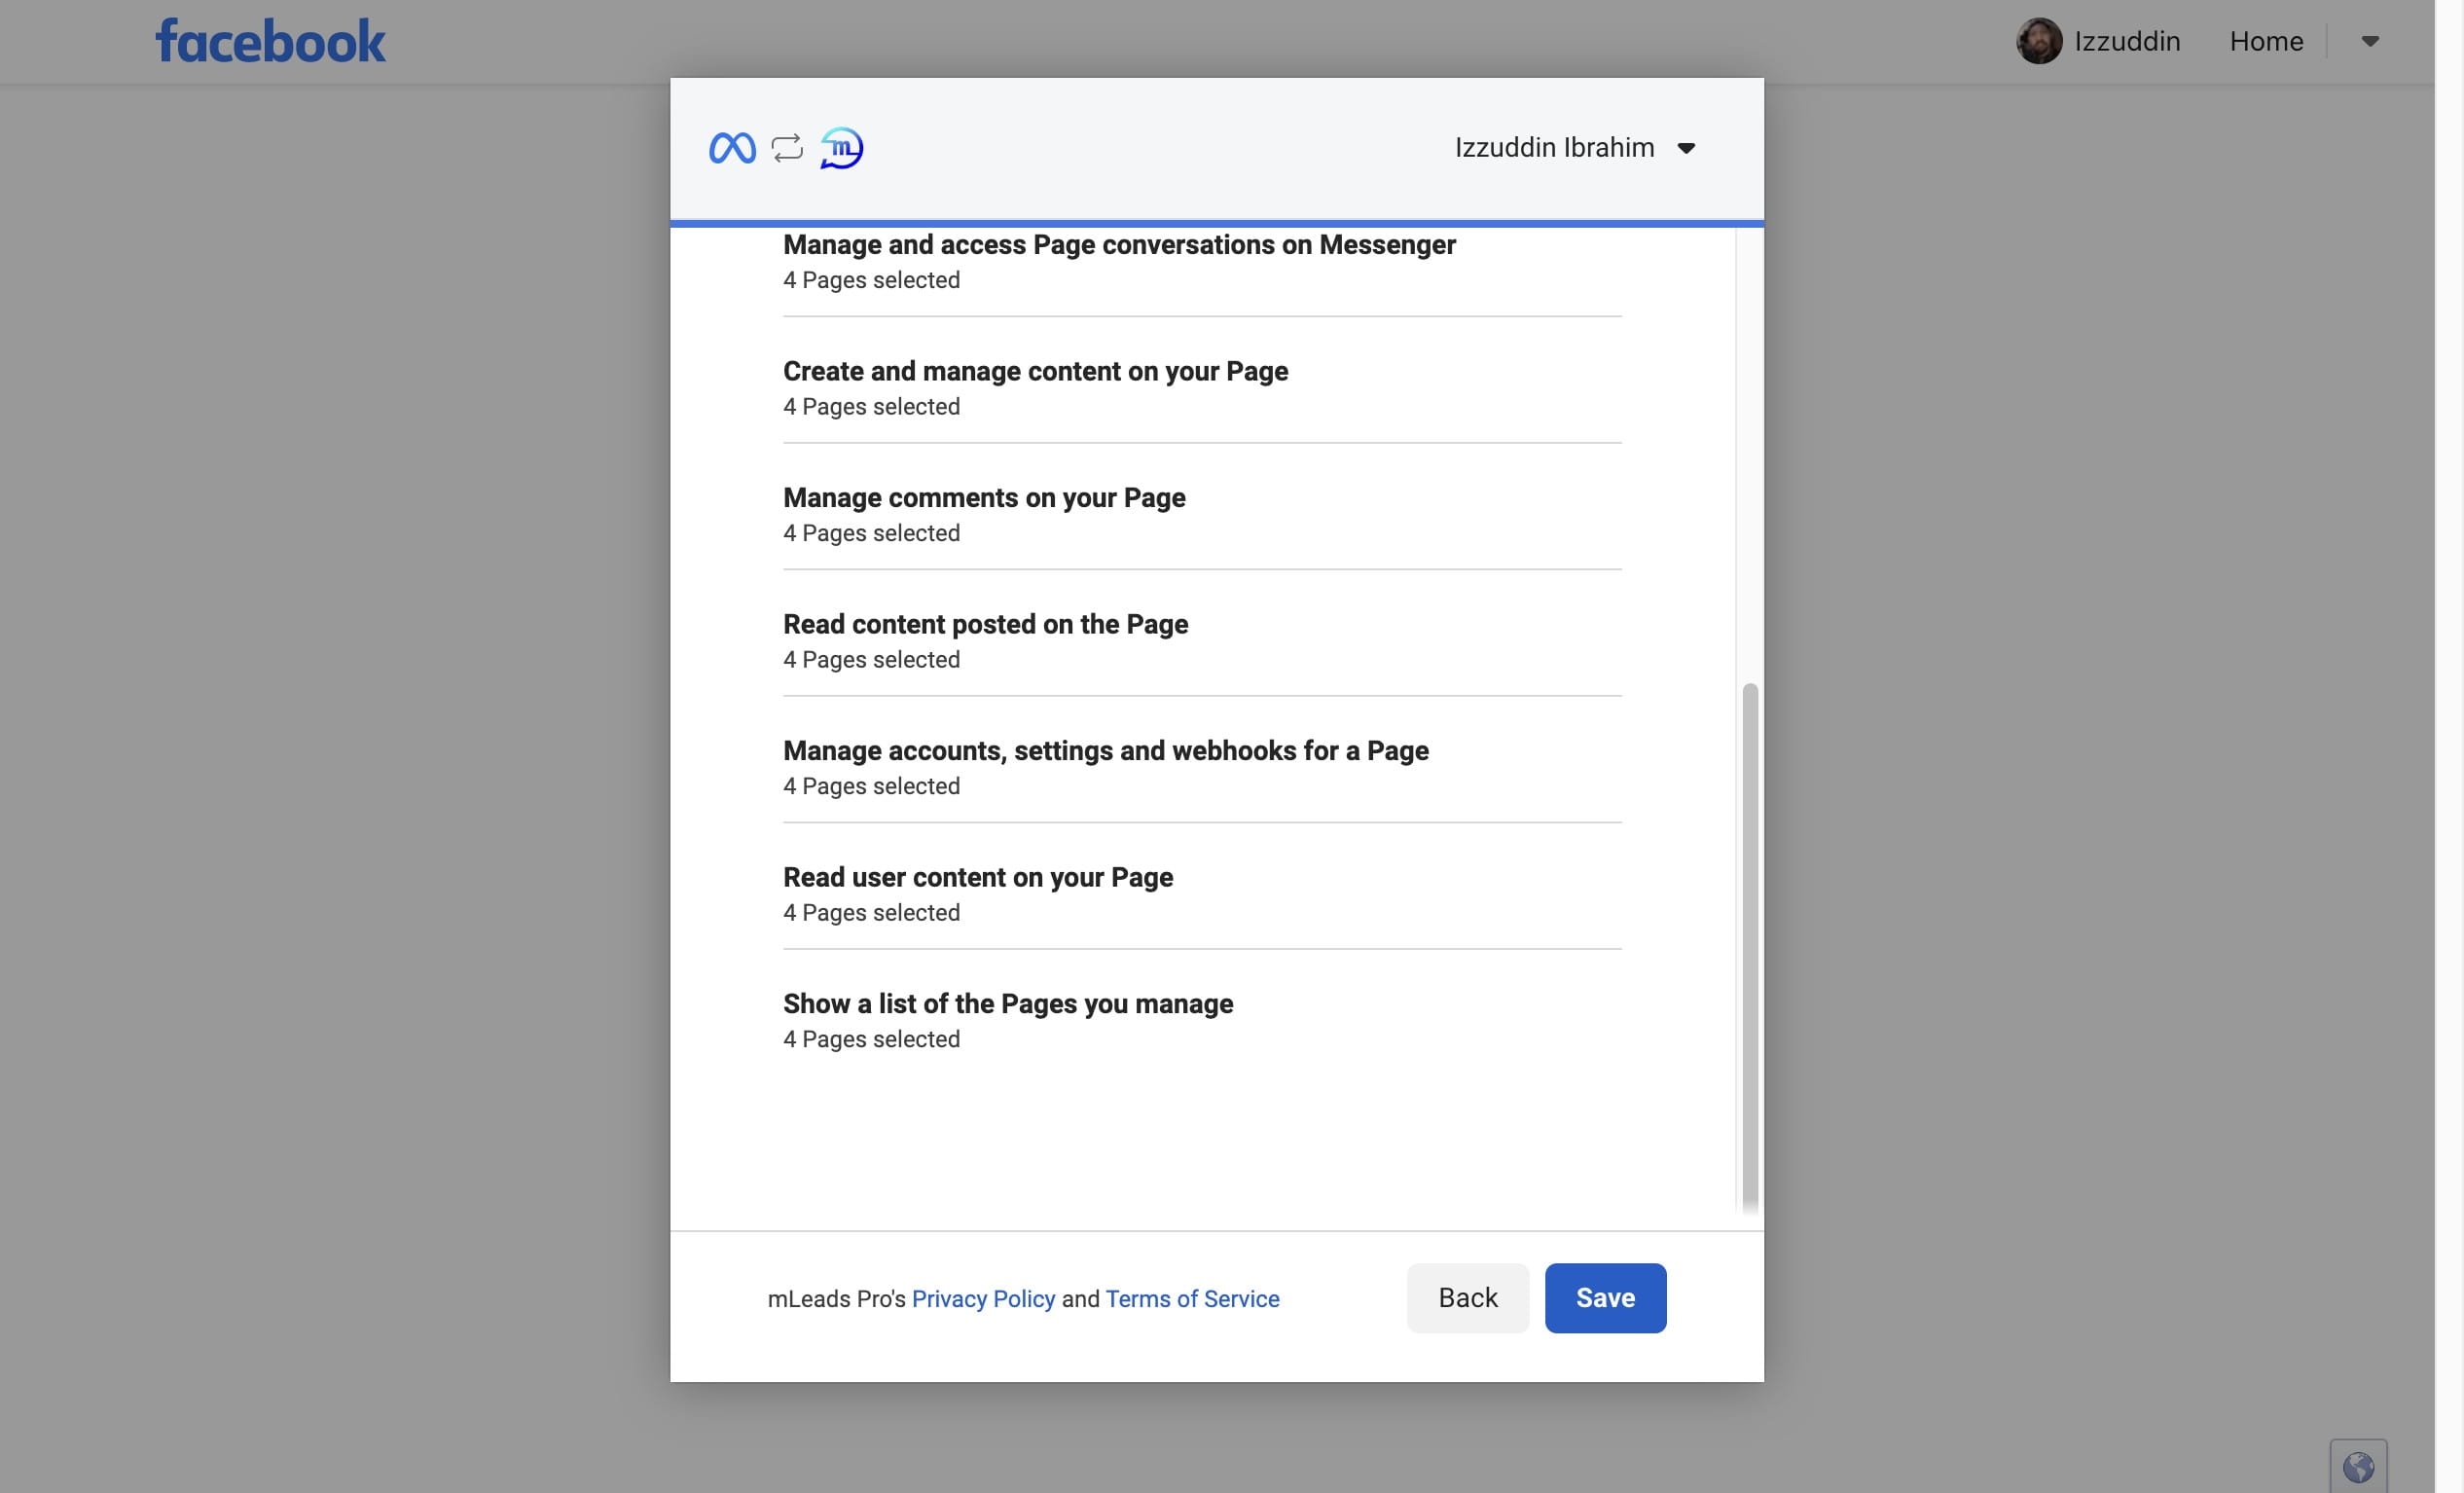Click the Facebook logo icon
This screenshot has width=2464, height=1493.
coord(270,41)
